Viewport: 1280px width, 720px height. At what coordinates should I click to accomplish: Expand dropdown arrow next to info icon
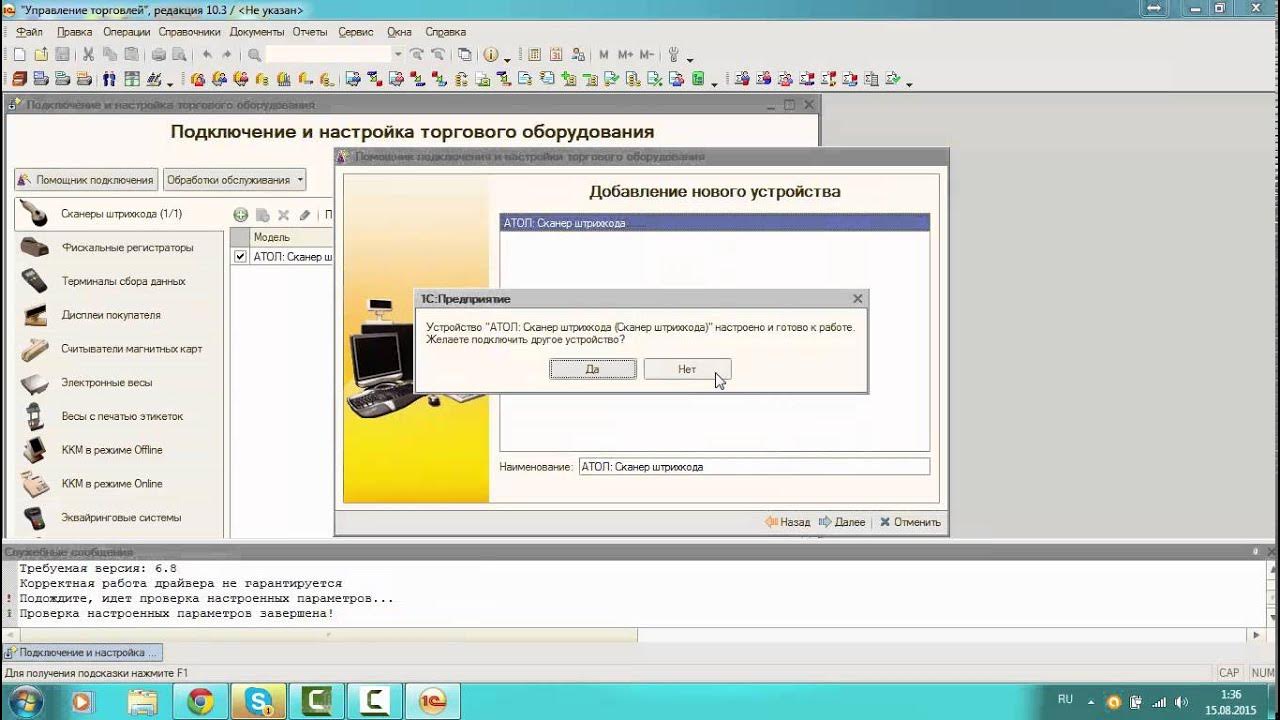point(507,58)
